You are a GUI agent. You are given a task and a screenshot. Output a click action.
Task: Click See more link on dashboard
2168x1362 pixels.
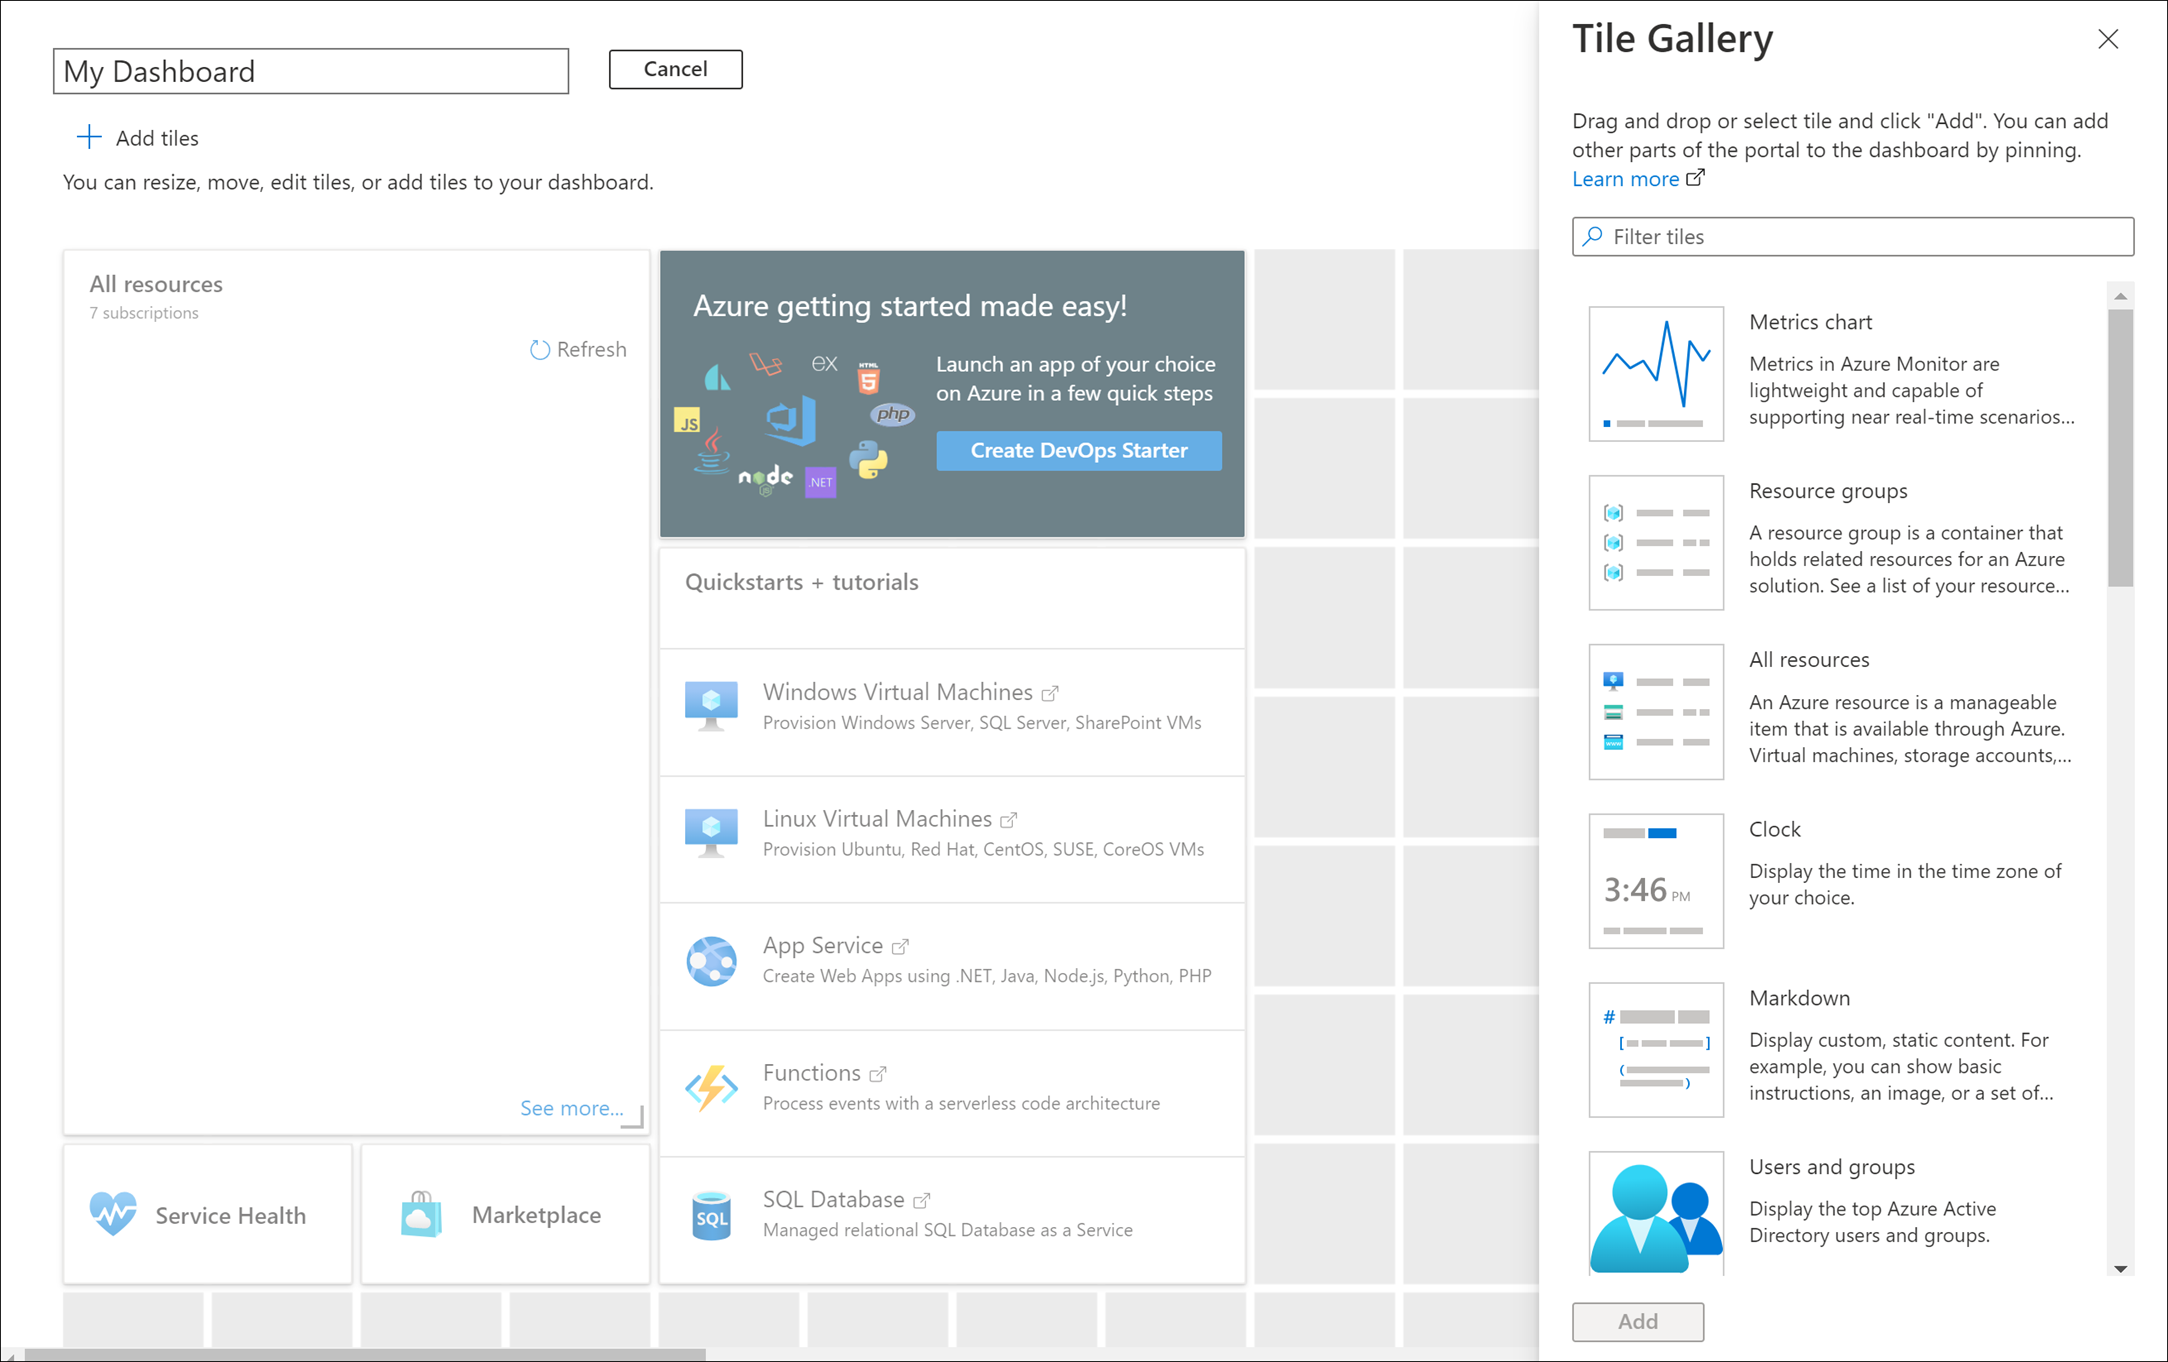[568, 1108]
